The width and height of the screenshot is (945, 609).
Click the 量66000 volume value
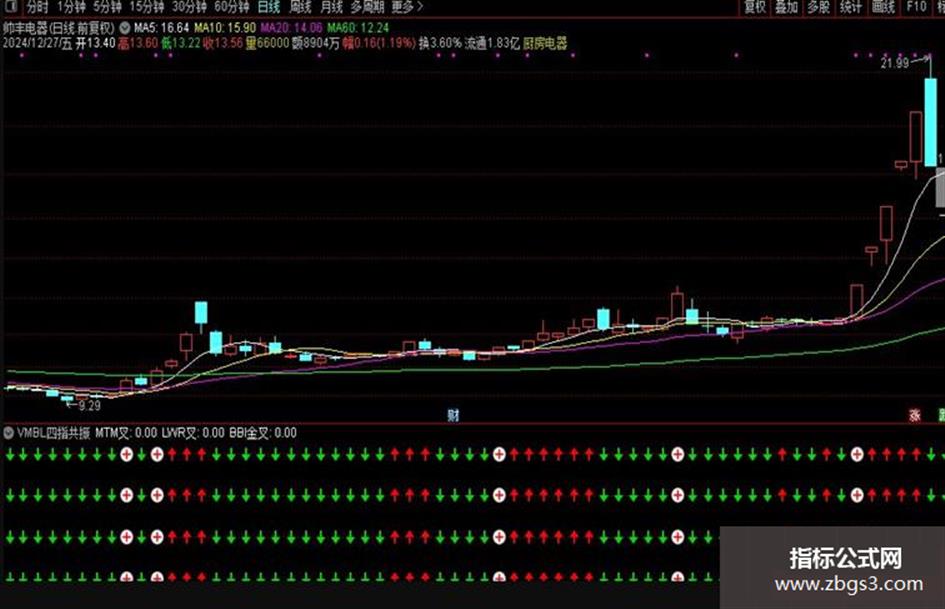click(x=267, y=43)
